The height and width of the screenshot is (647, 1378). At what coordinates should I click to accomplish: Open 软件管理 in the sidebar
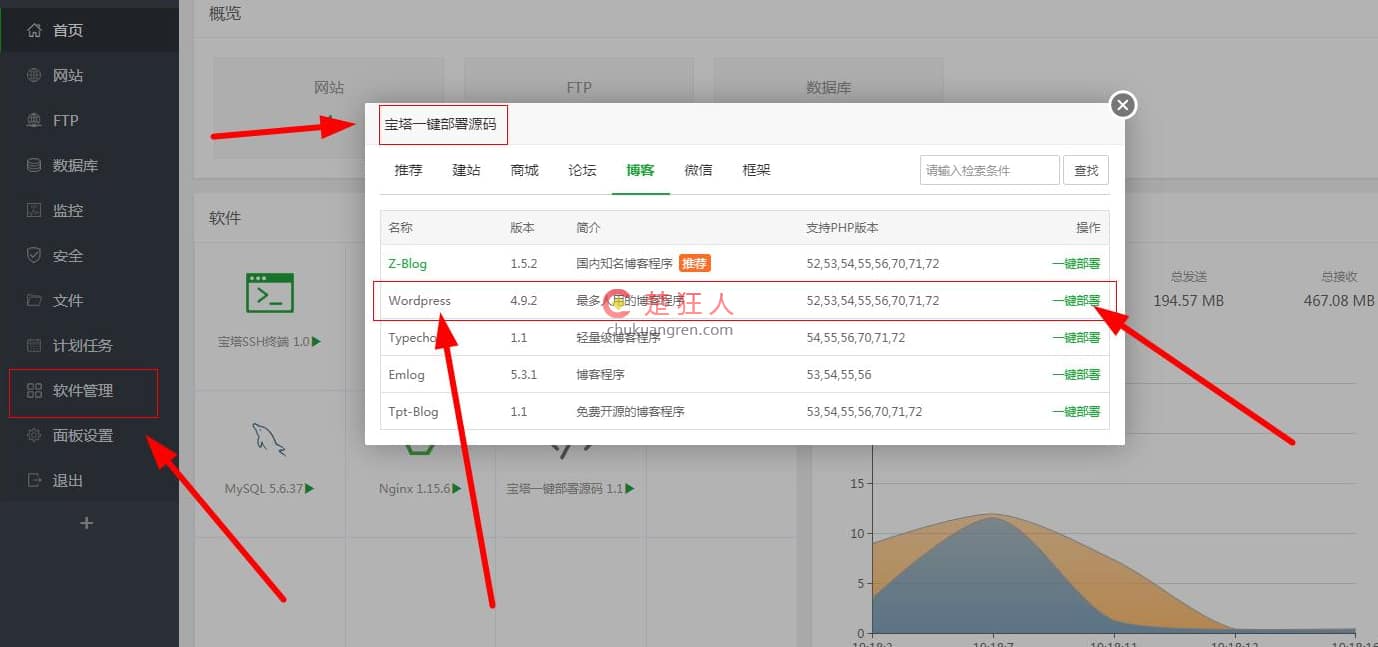click(83, 391)
